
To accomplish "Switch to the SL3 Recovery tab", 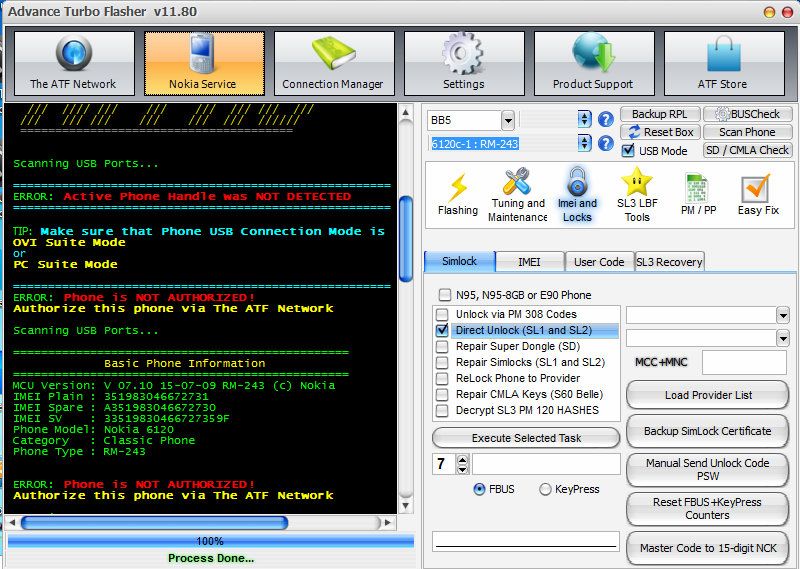I will 669,262.
